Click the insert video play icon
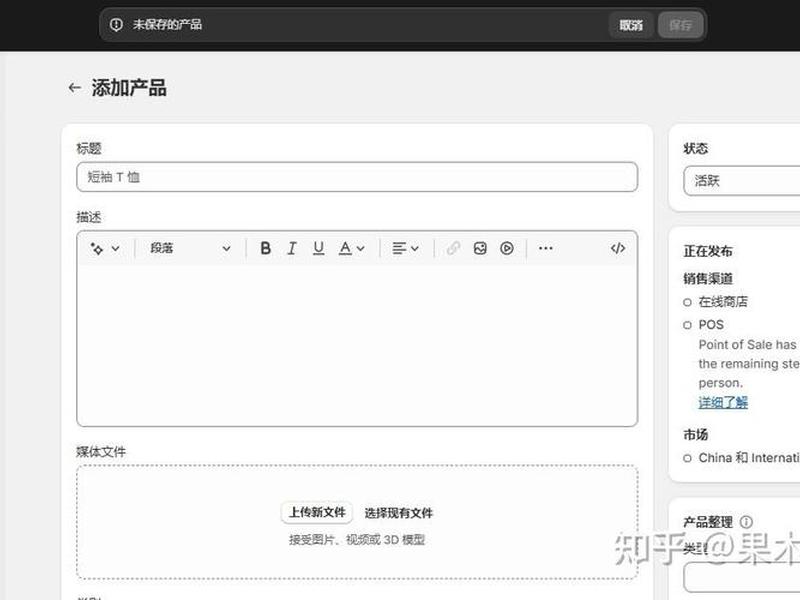The height and width of the screenshot is (600, 800). [507, 248]
